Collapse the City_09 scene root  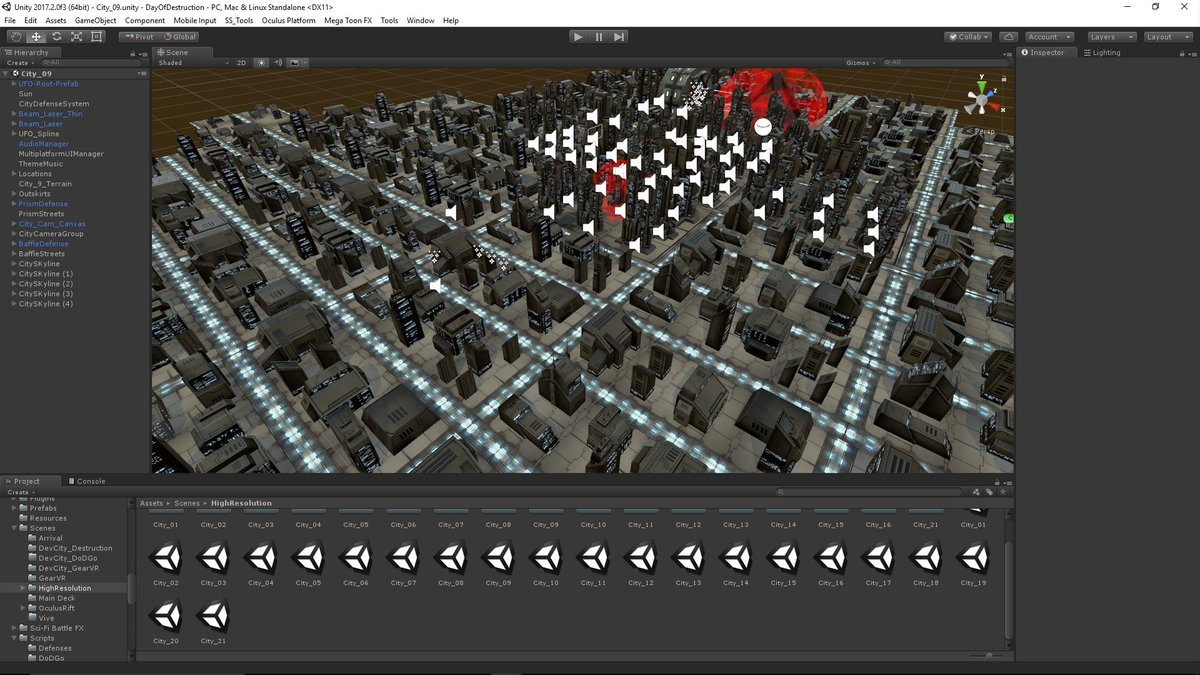[x=6, y=74]
